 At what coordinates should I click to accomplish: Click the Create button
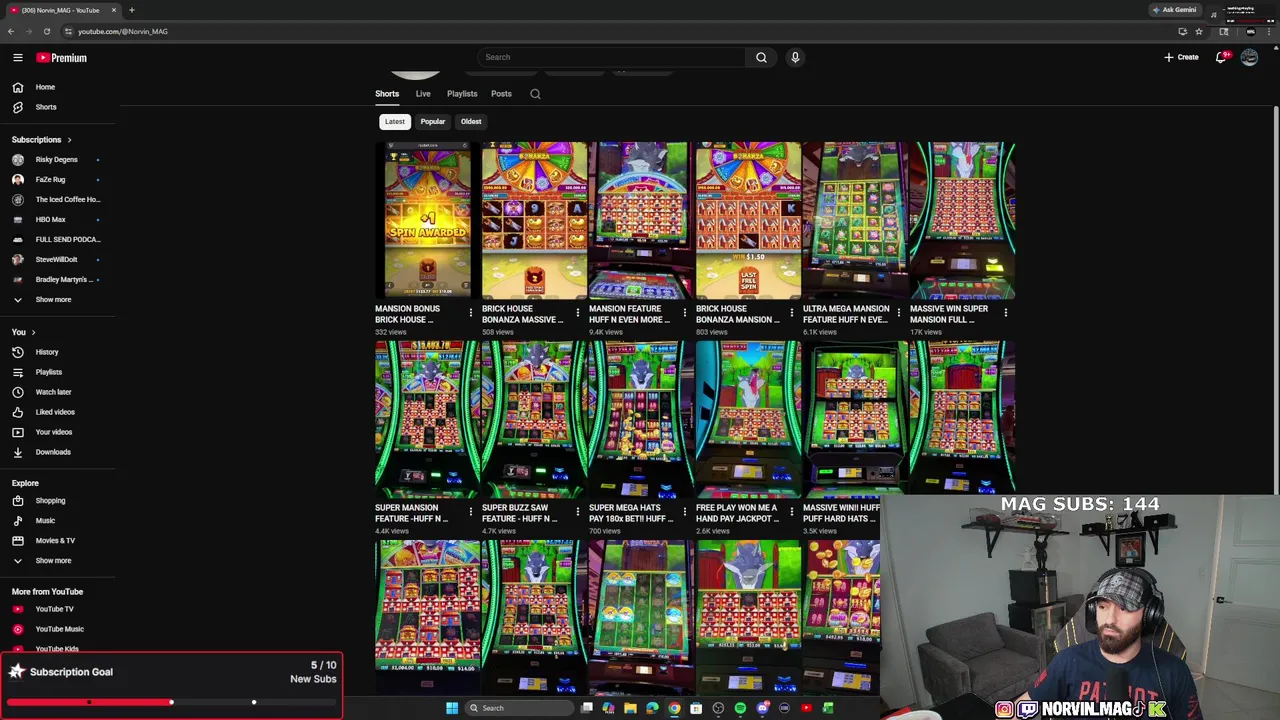1181,57
